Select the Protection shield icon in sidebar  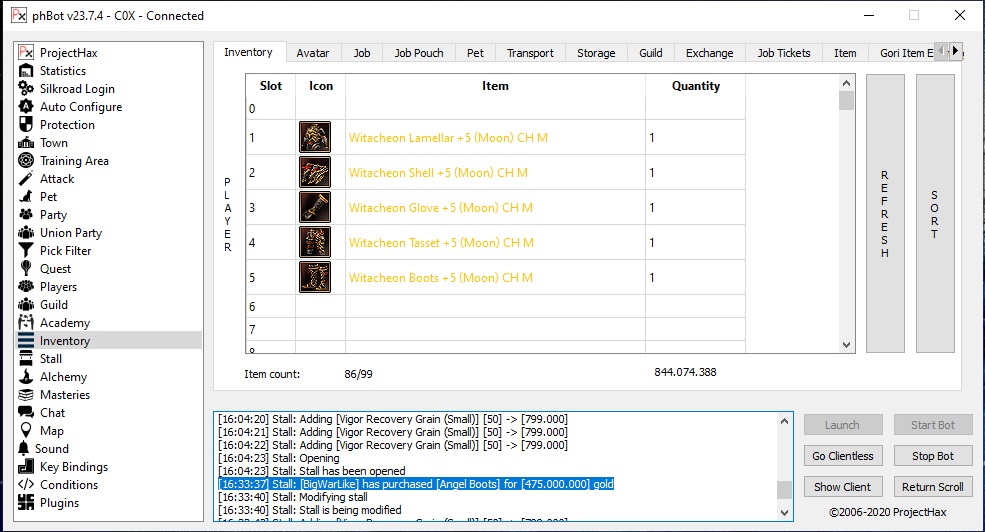[26, 125]
